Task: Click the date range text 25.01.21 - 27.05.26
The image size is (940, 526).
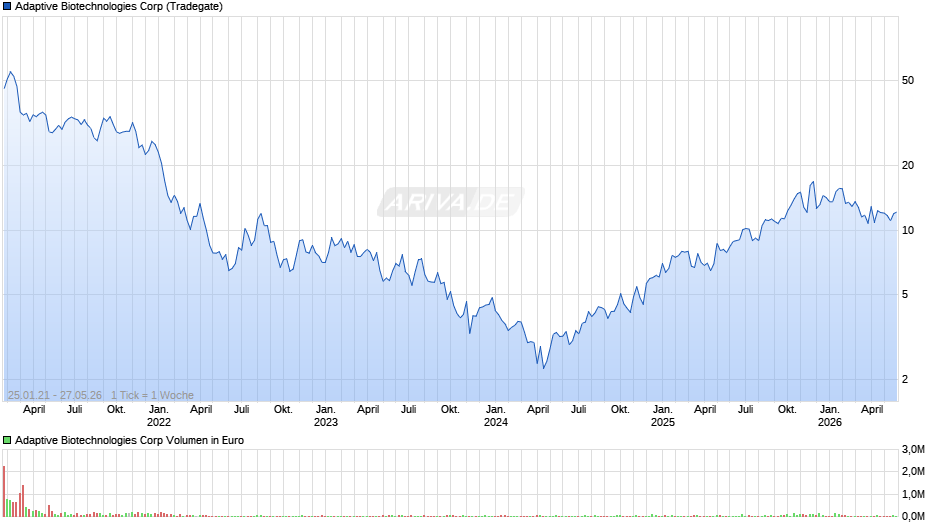Action: coord(55,395)
